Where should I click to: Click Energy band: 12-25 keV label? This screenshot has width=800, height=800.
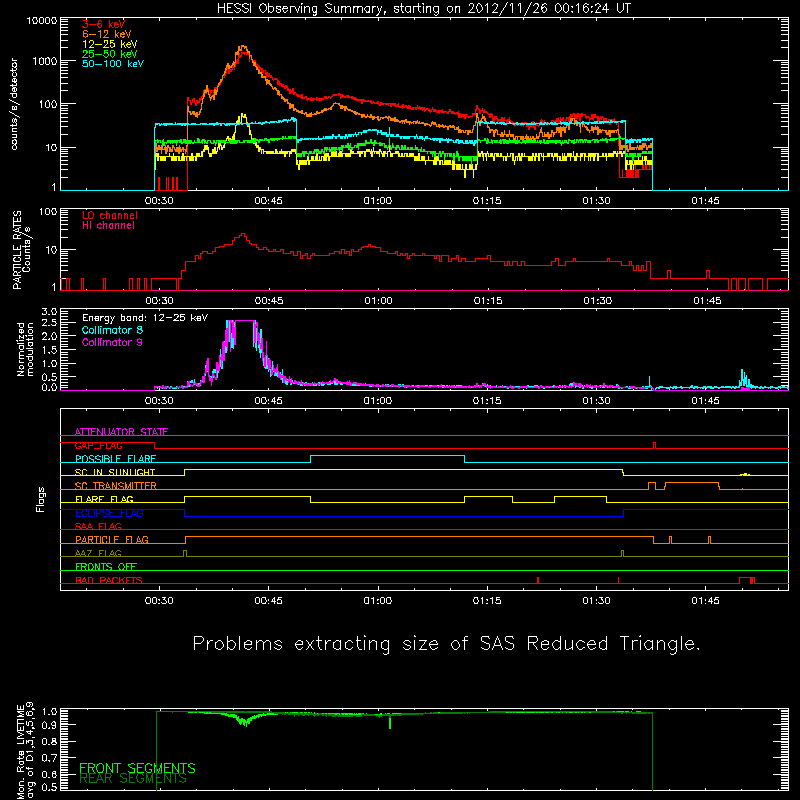145,318
